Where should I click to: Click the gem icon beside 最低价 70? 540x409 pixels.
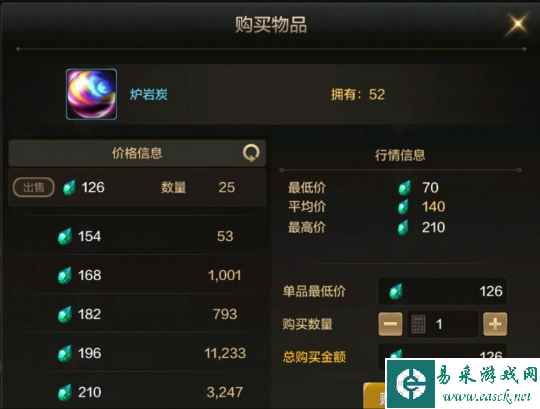point(404,188)
